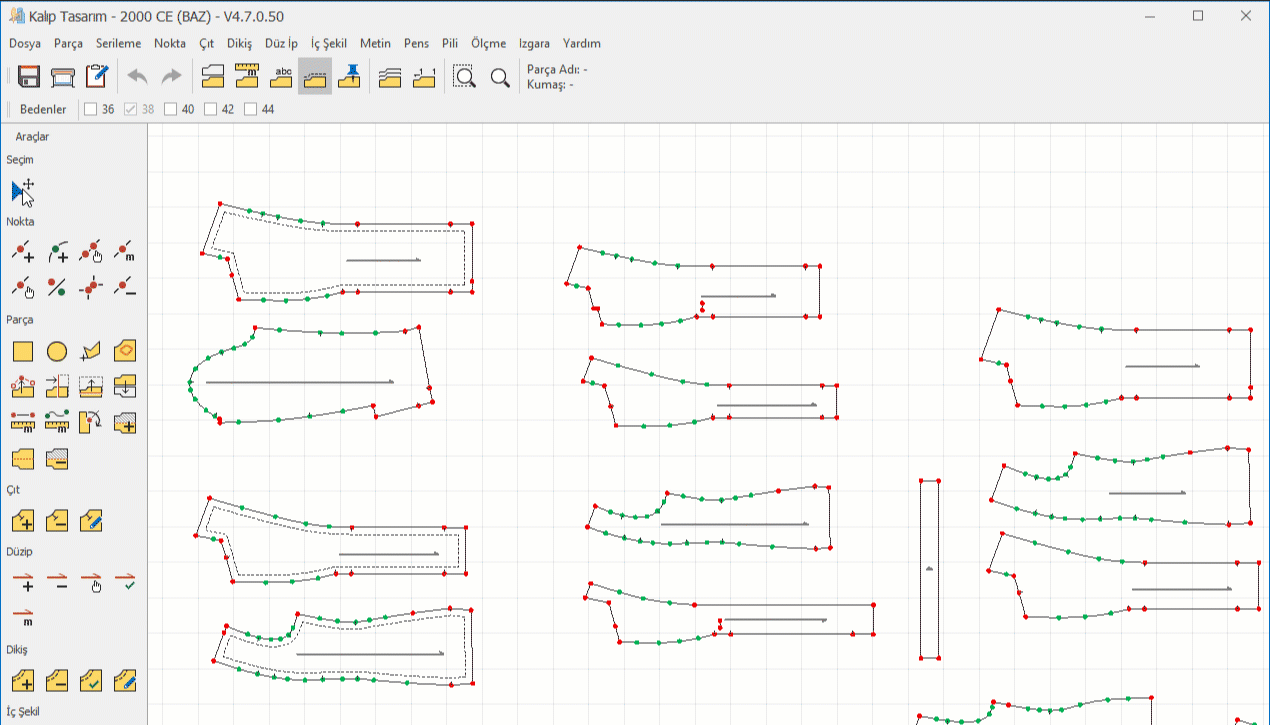Click the Bedenler label button
Screen dimensions: 1270x725
point(43,109)
